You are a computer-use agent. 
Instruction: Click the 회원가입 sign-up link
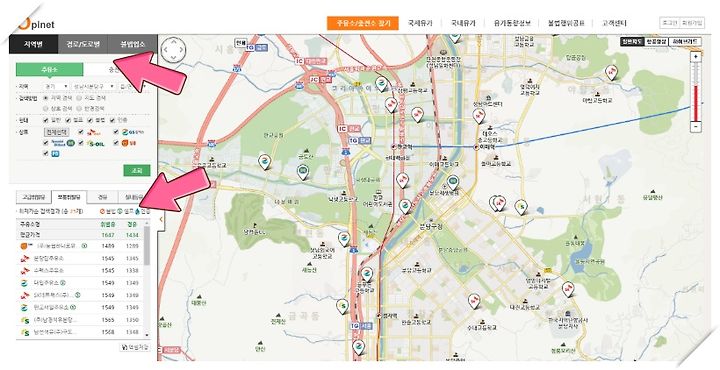(x=692, y=22)
